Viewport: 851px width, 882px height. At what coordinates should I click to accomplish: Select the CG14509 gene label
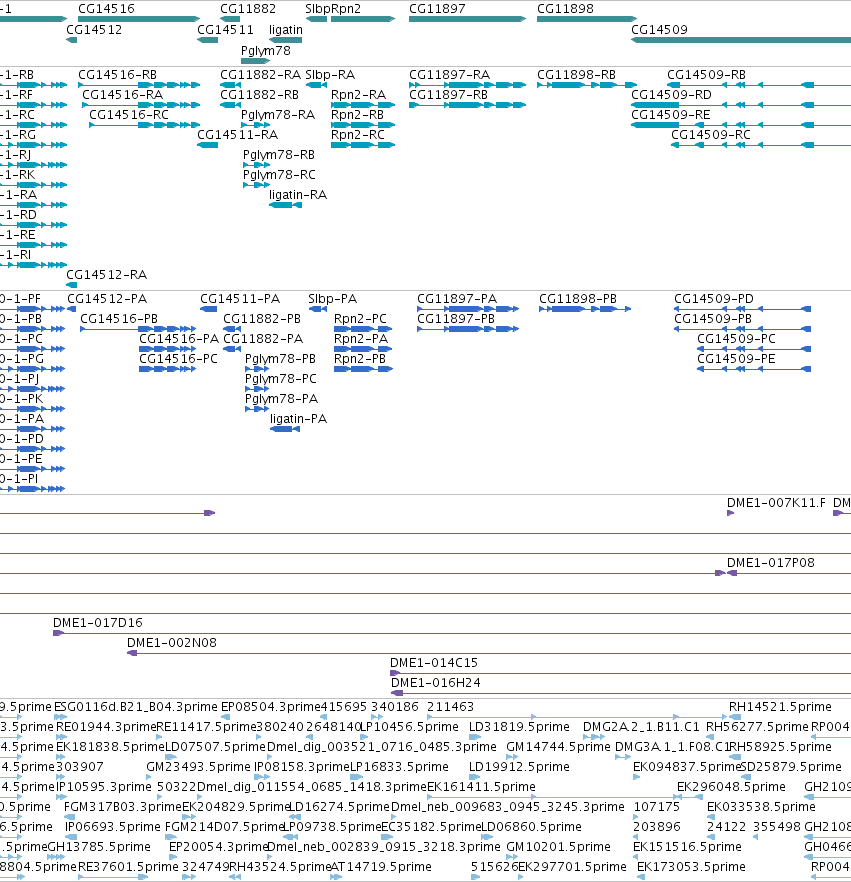point(659,30)
